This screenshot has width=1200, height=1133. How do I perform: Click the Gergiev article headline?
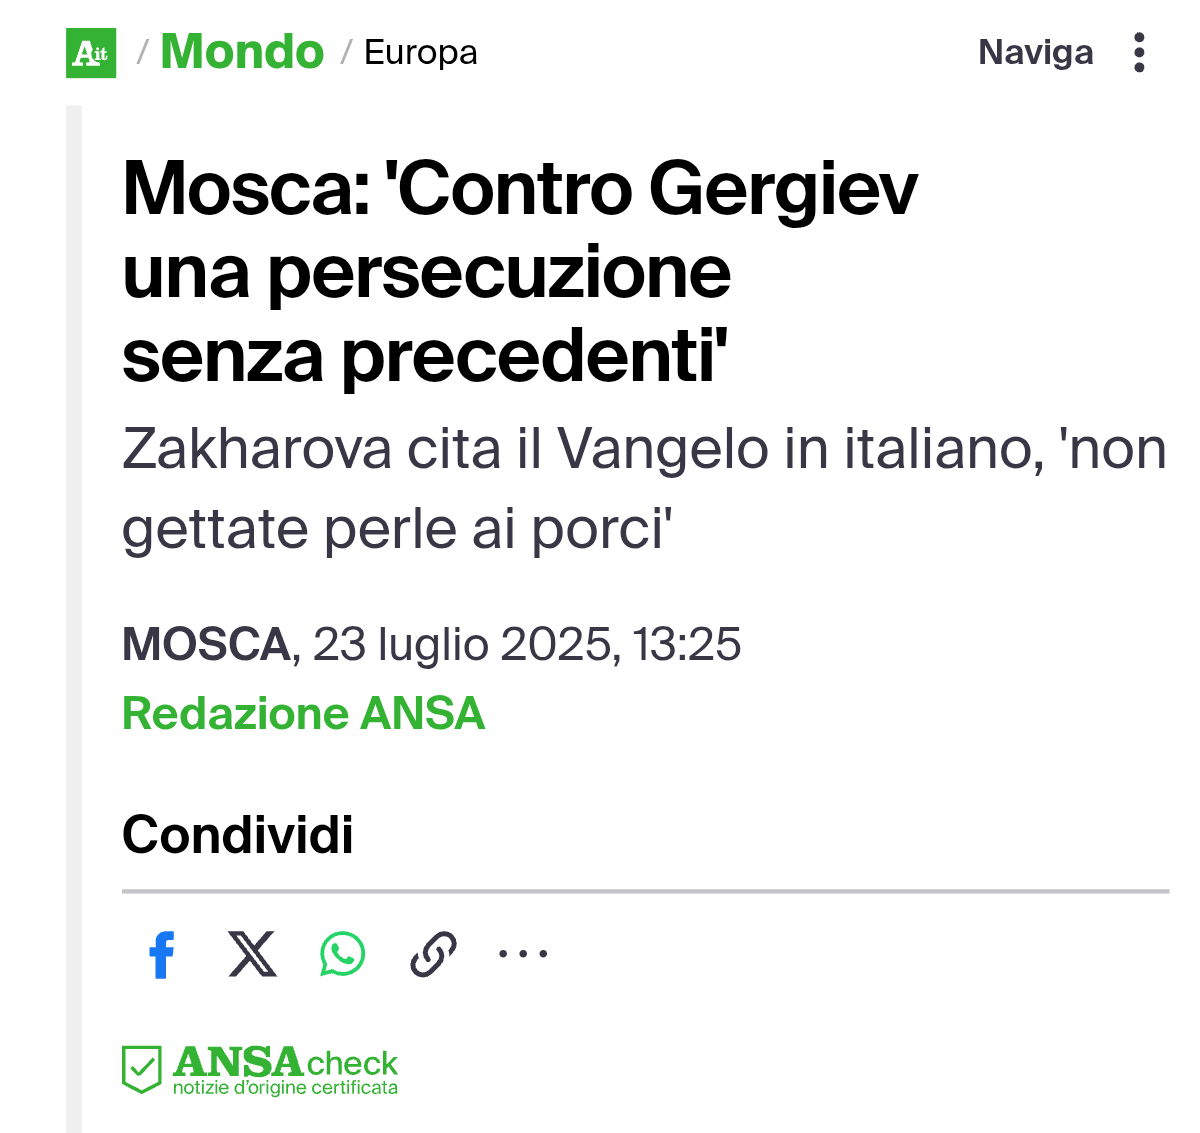point(519,272)
